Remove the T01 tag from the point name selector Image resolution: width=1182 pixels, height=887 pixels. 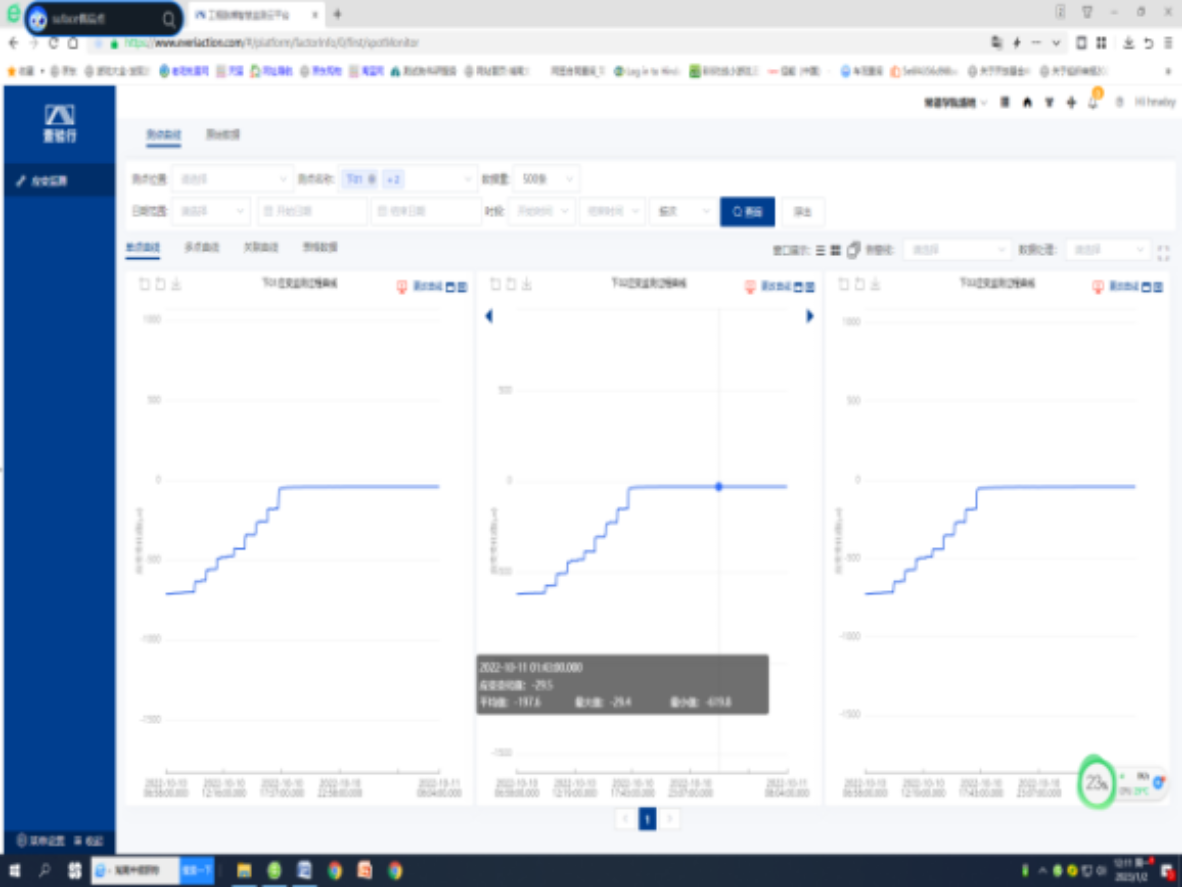[371, 179]
